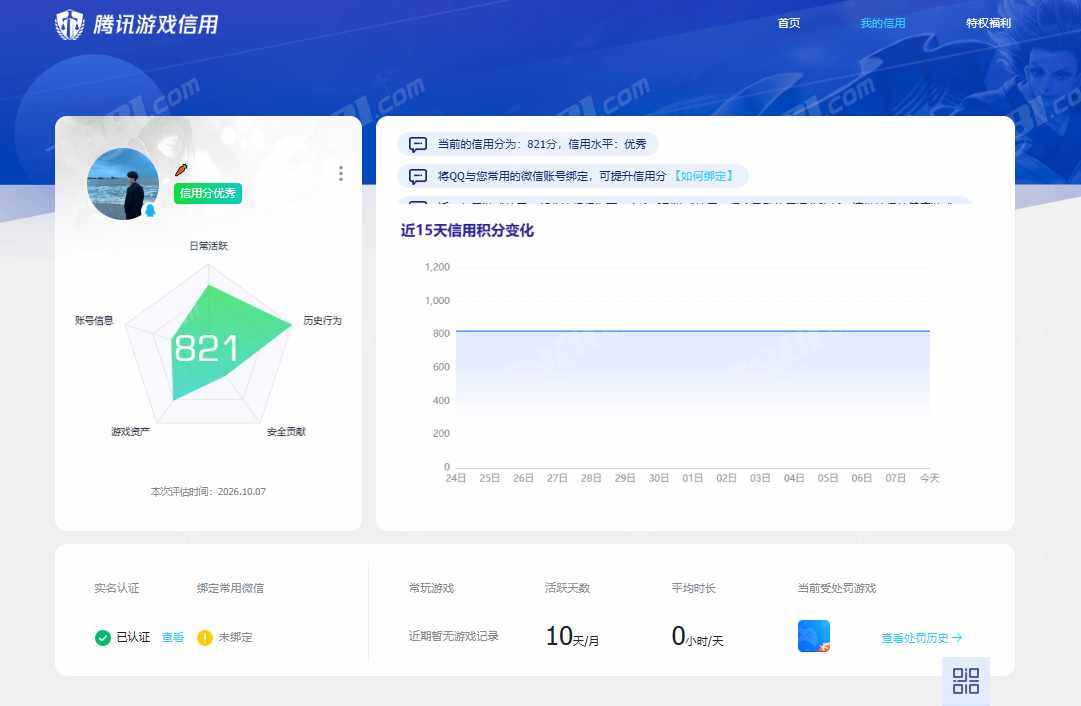
Task: Click the 本次评估时间 2026.10.07 text
Action: click(x=208, y=492)
